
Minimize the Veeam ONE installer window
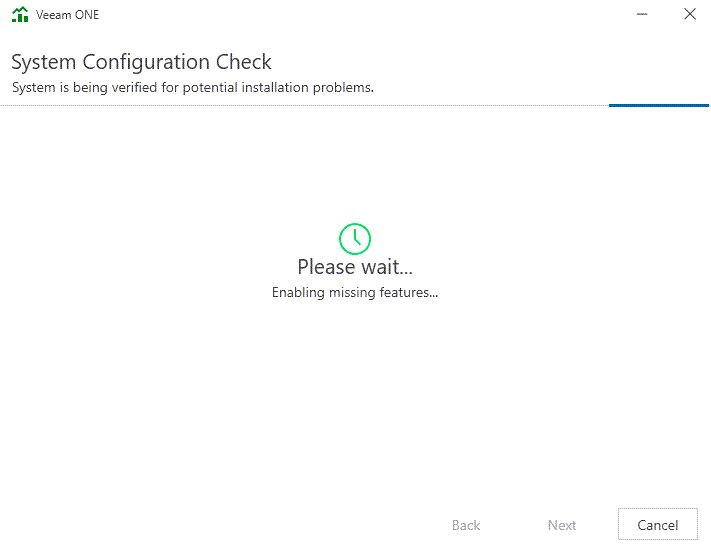coord(641,15)
